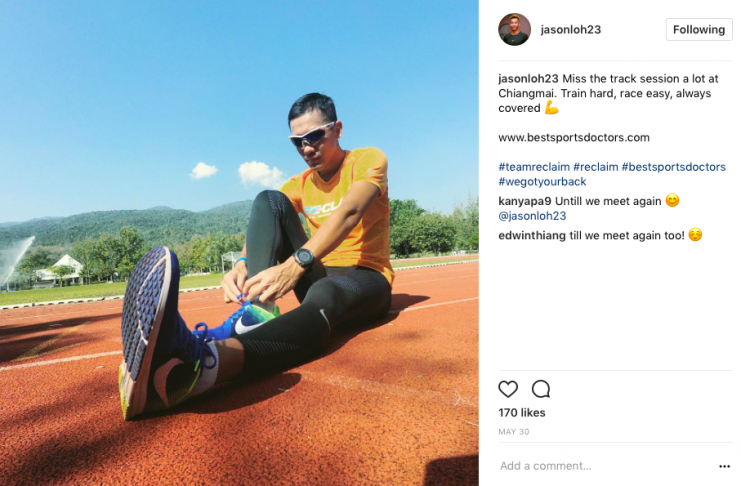Visit kanyapa9 commenter profile

[525, 201]
